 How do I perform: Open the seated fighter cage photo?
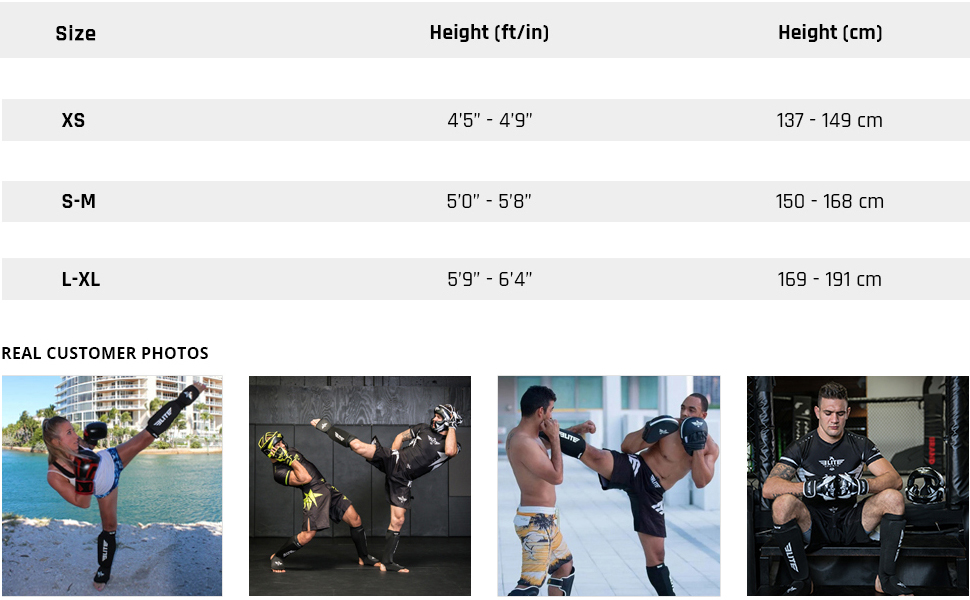tap(858, 486)
